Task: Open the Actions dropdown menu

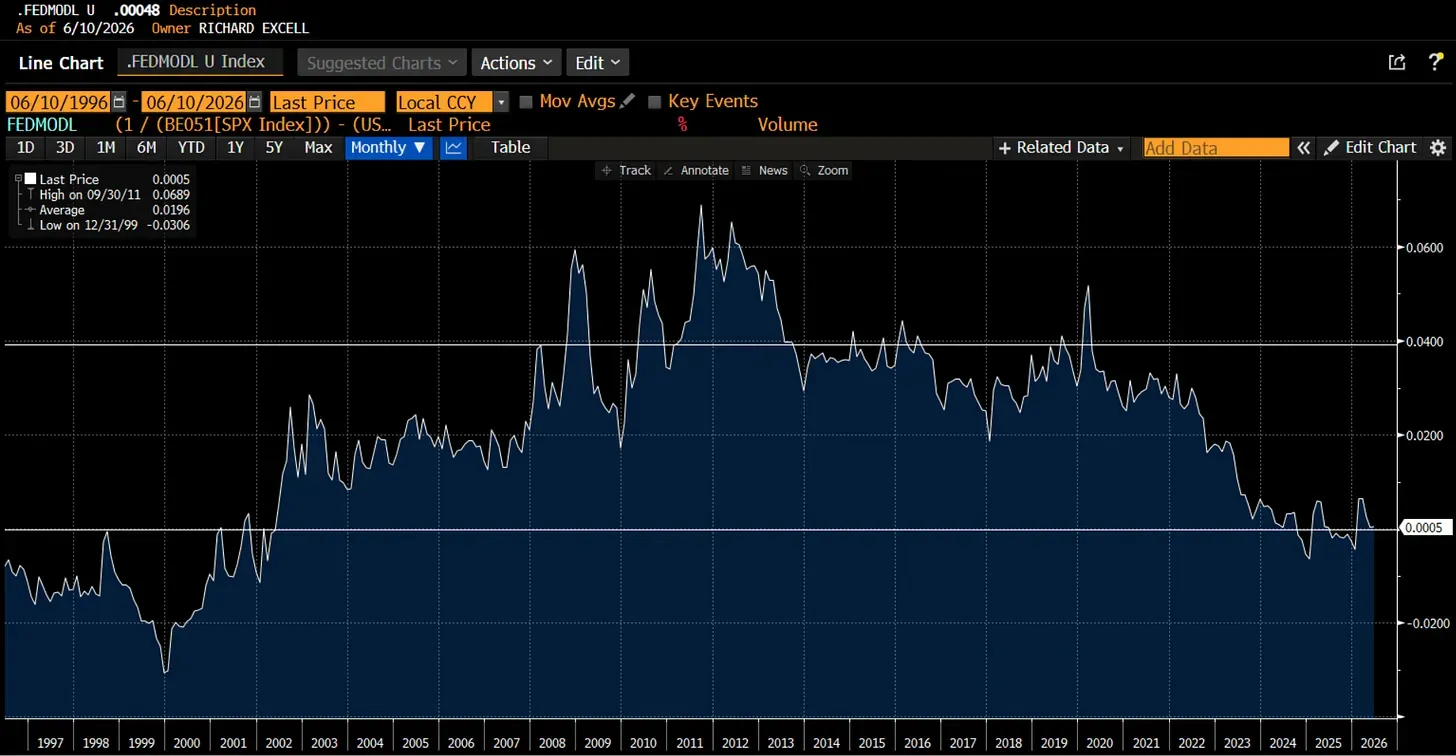Action: click(516, 63)
